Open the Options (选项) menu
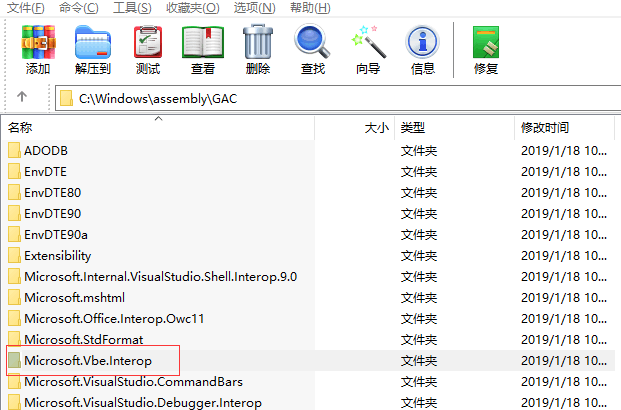The height and width of the screenshot is (410, 621). coord(254,8)
